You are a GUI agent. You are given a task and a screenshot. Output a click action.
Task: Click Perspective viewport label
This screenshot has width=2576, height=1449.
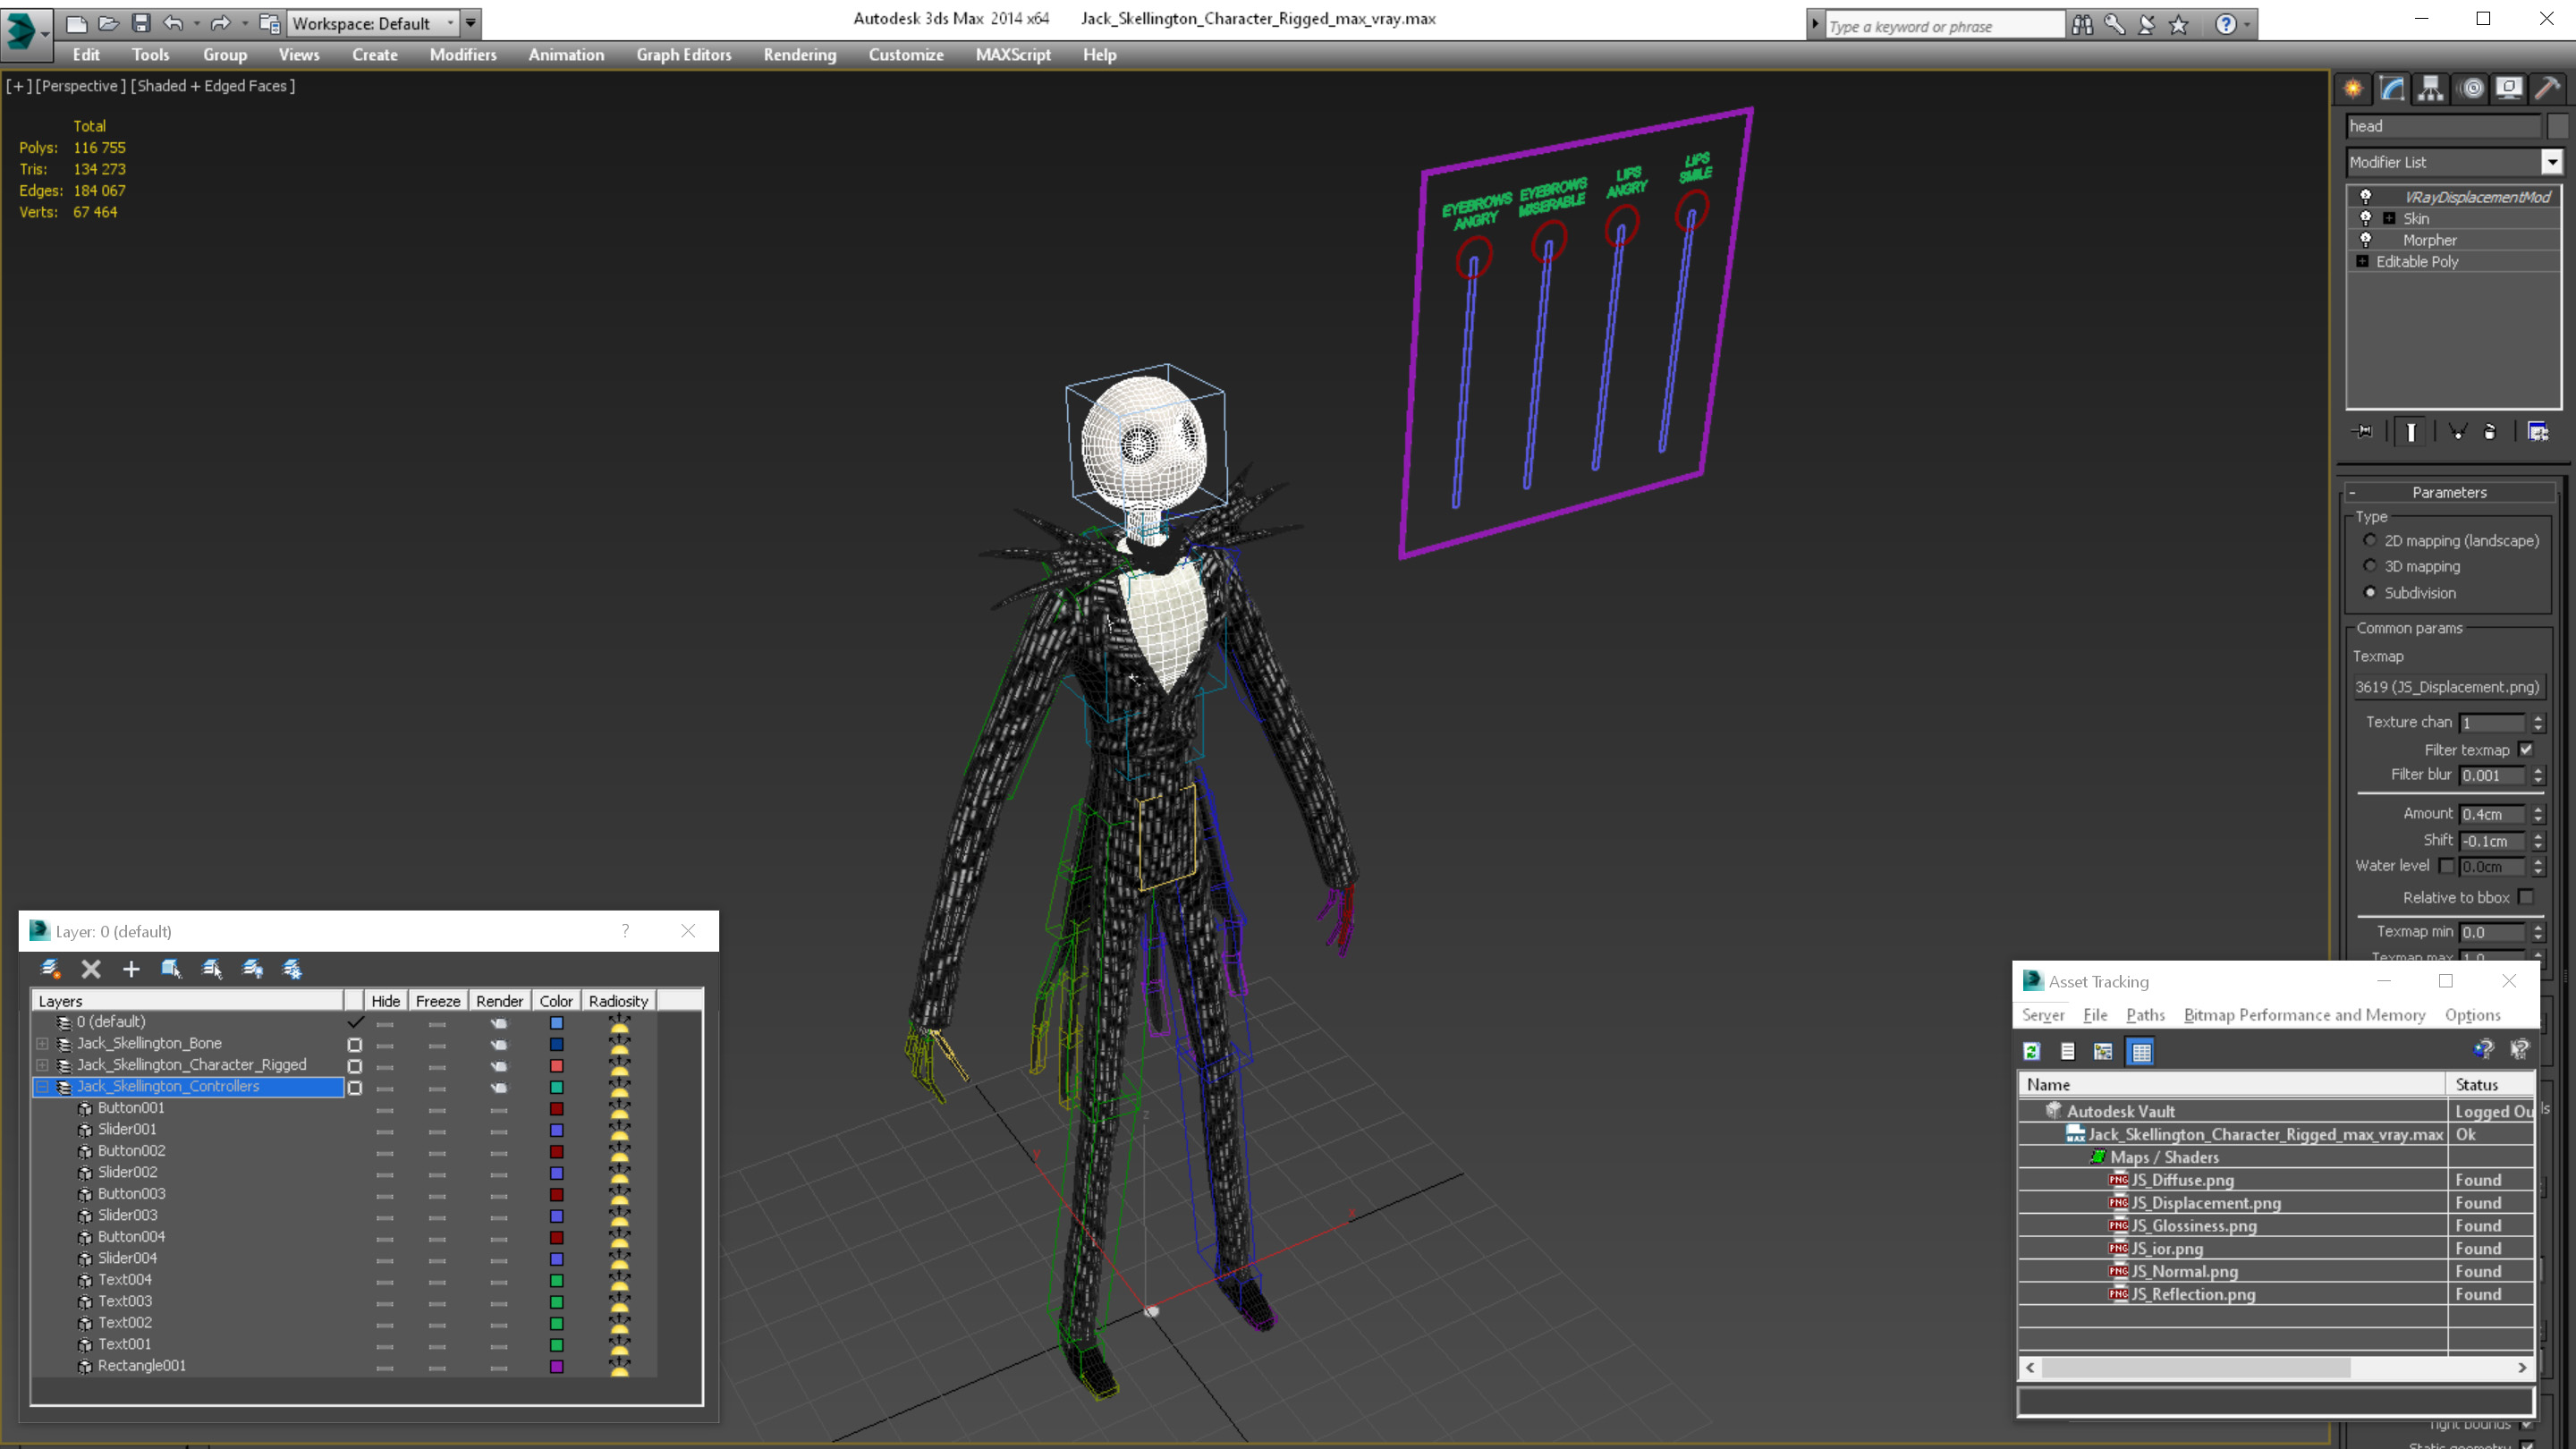coord(80,86)
